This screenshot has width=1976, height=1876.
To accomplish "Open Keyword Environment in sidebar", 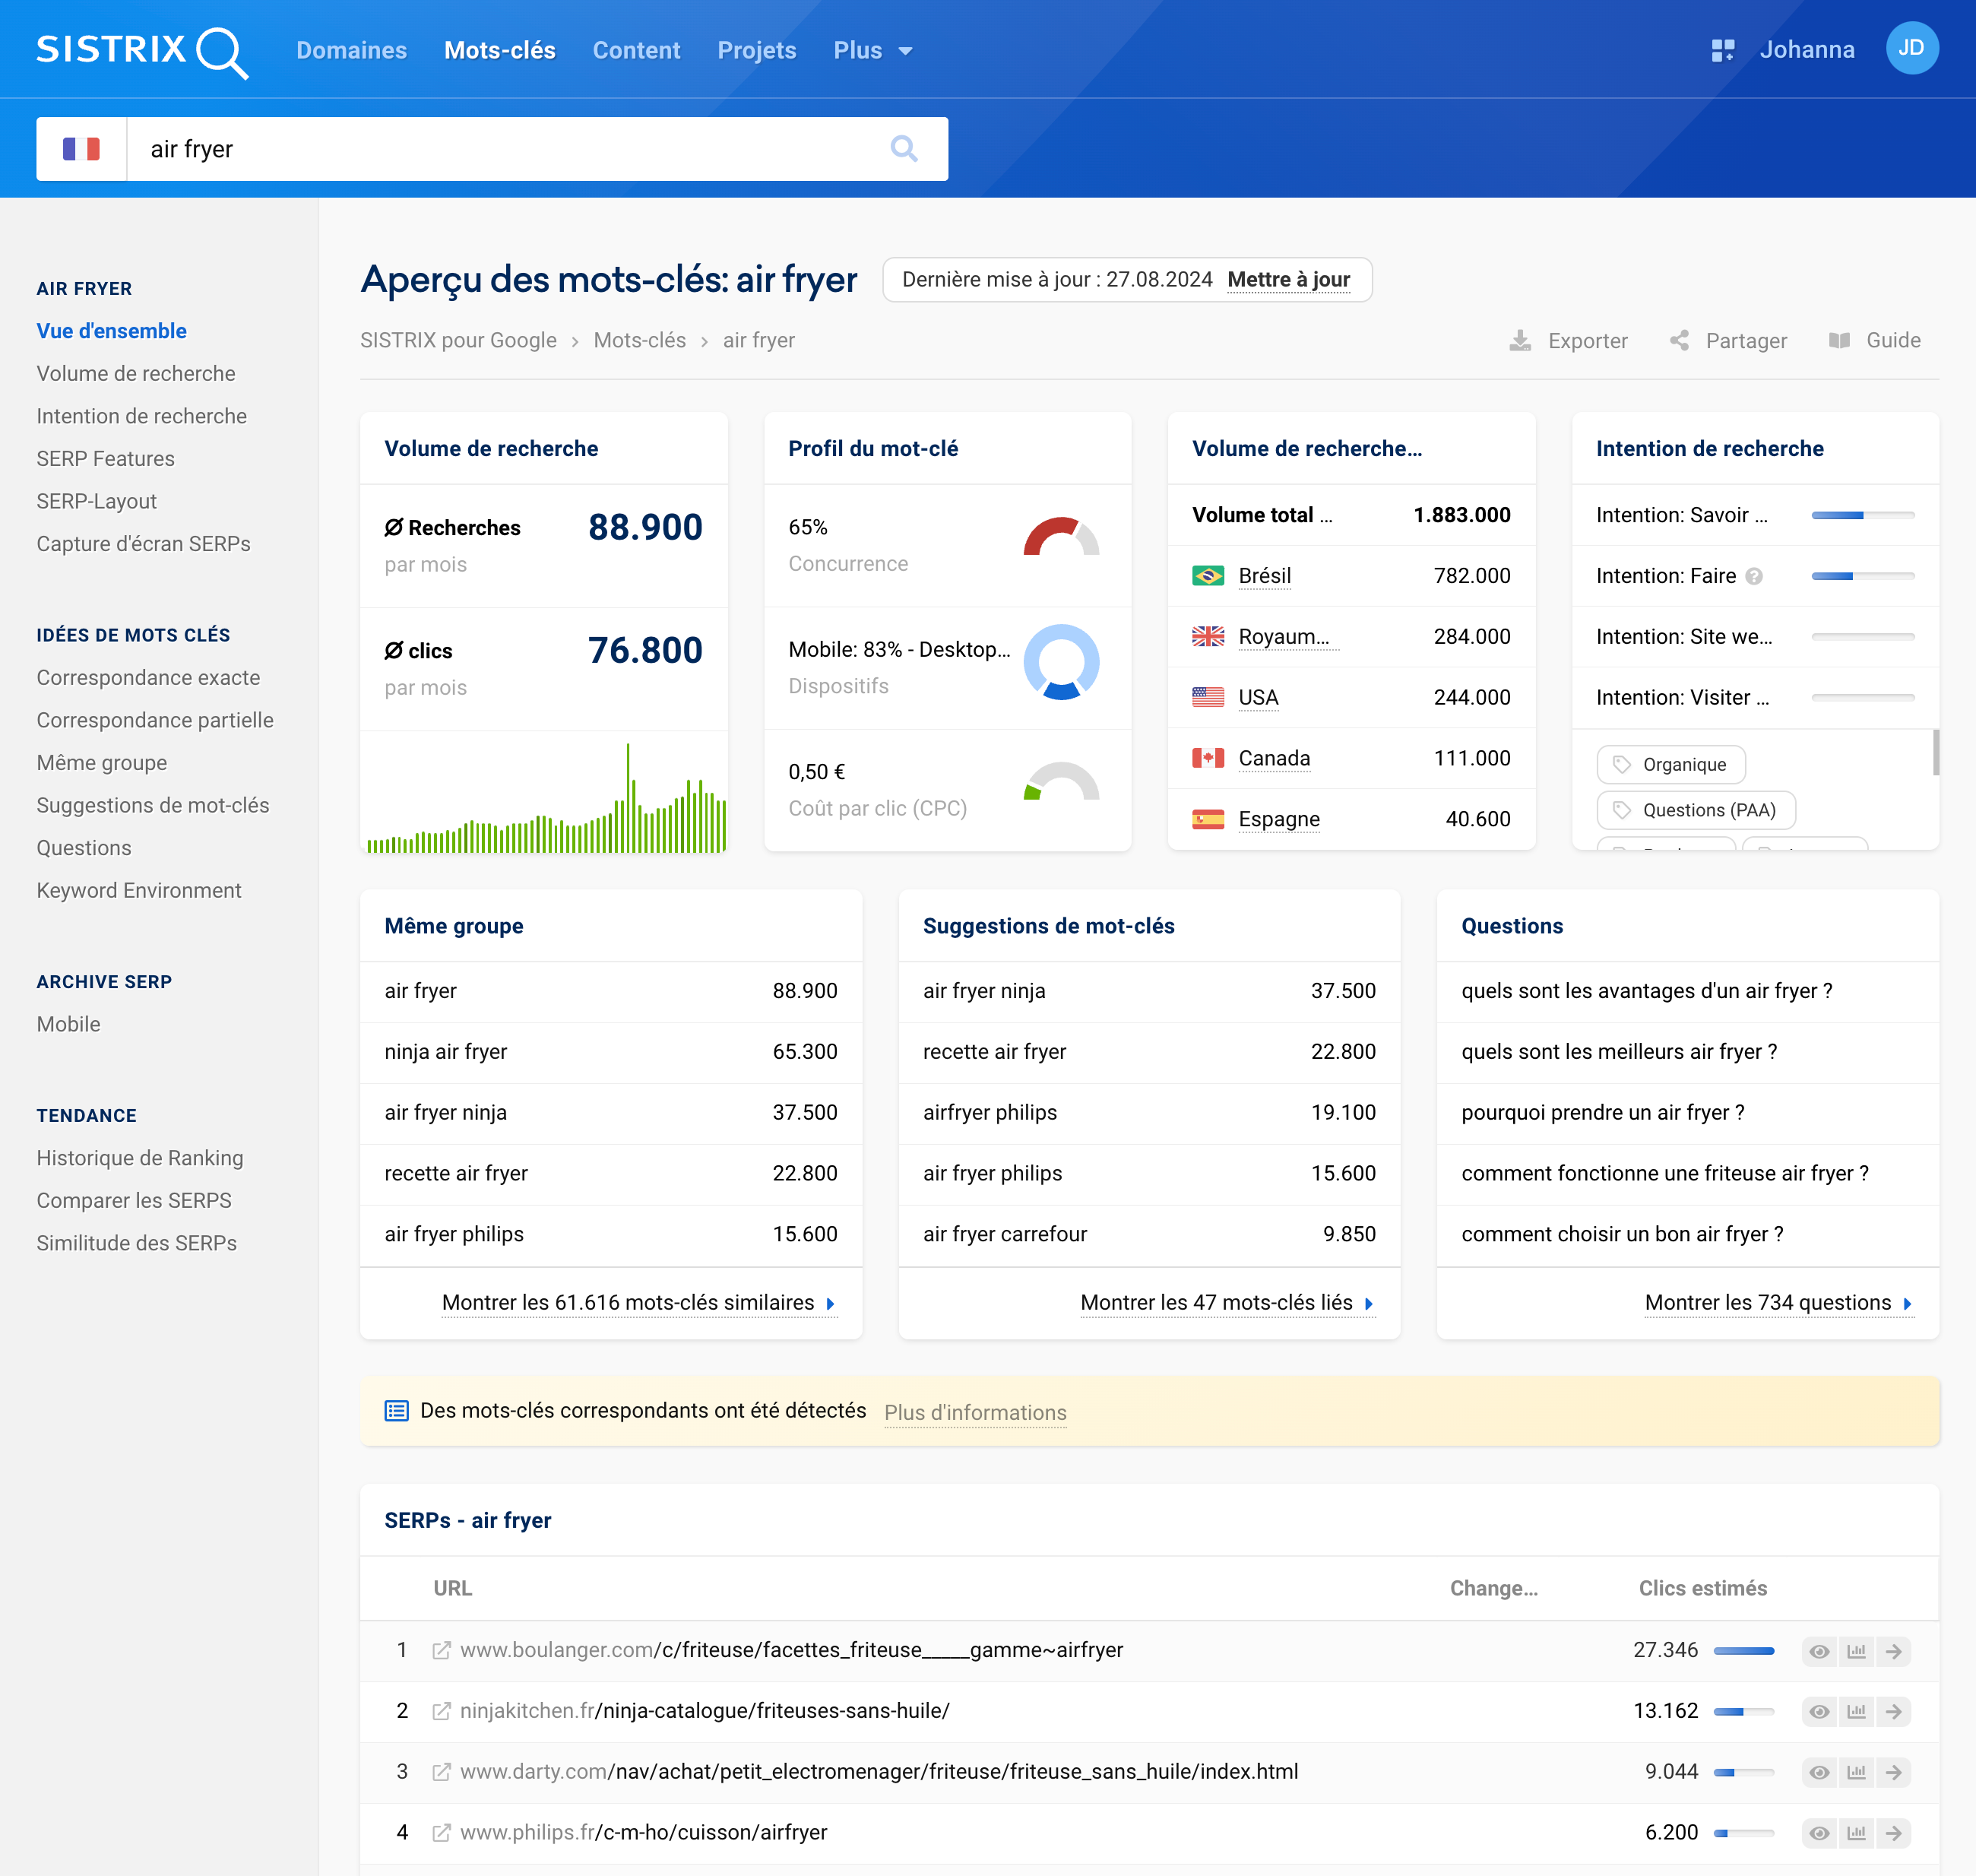I will 139,891.
